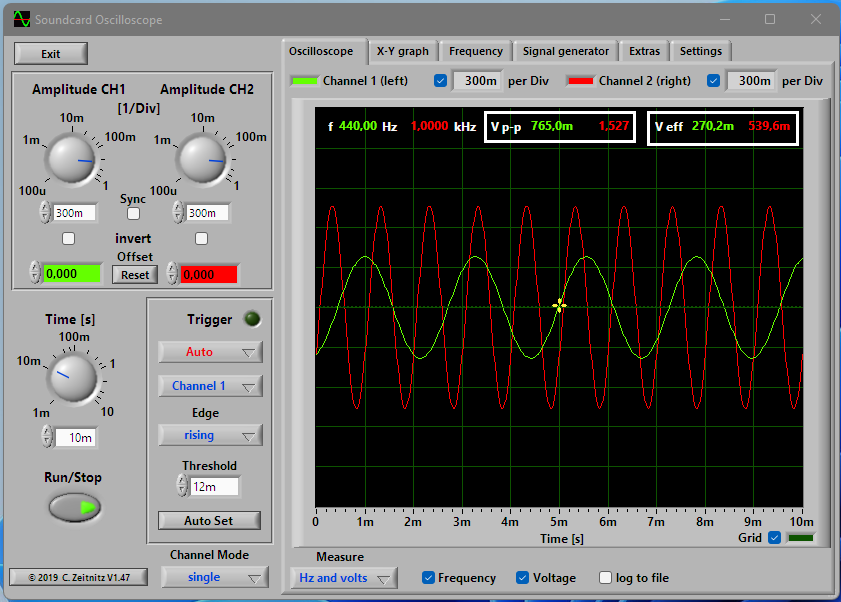Viewport: 841px width, 602px height.
Task: Enable the Sync checkbox
Action: [x=133, y=214]
